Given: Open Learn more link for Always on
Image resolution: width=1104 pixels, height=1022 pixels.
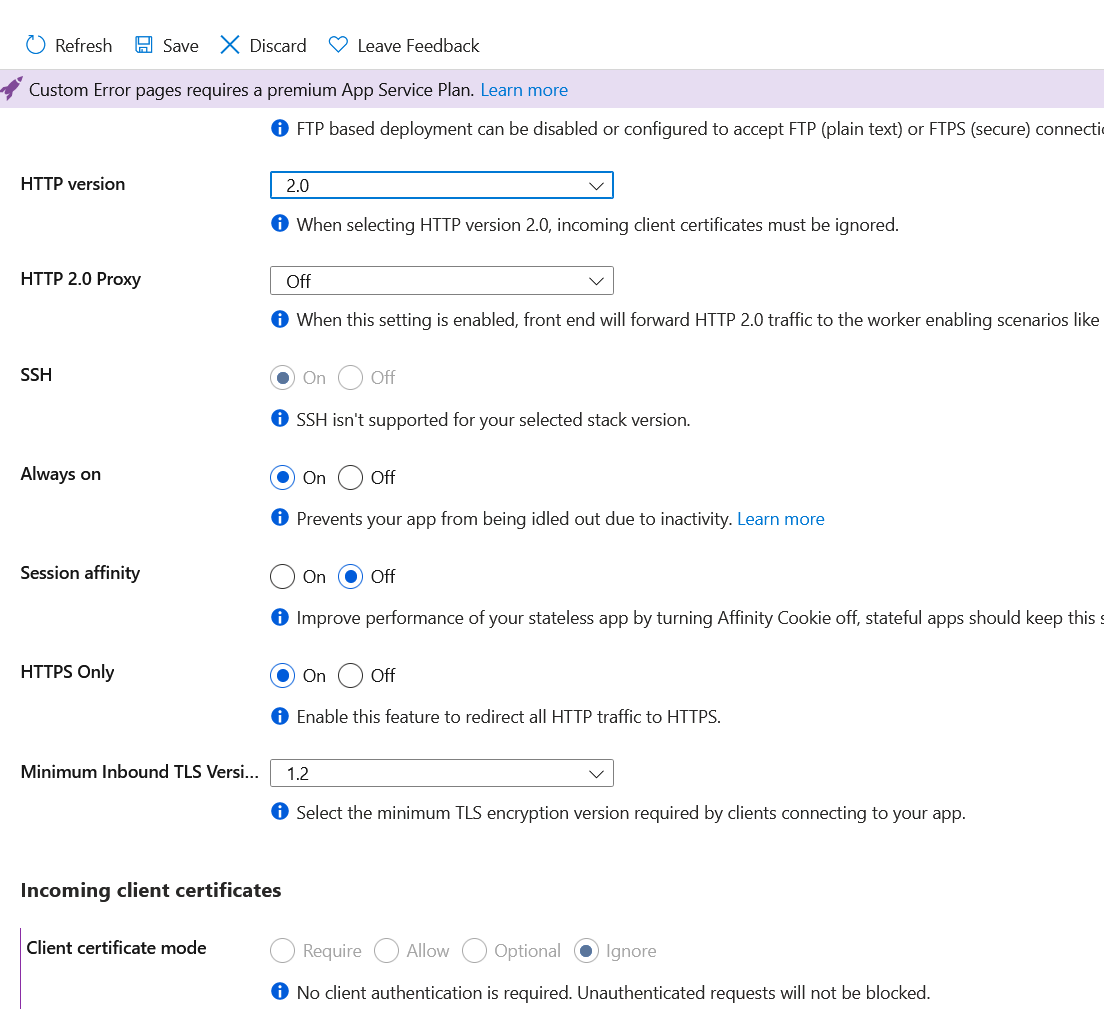Looking at the screenshot, I should click(x=780, y=519).
